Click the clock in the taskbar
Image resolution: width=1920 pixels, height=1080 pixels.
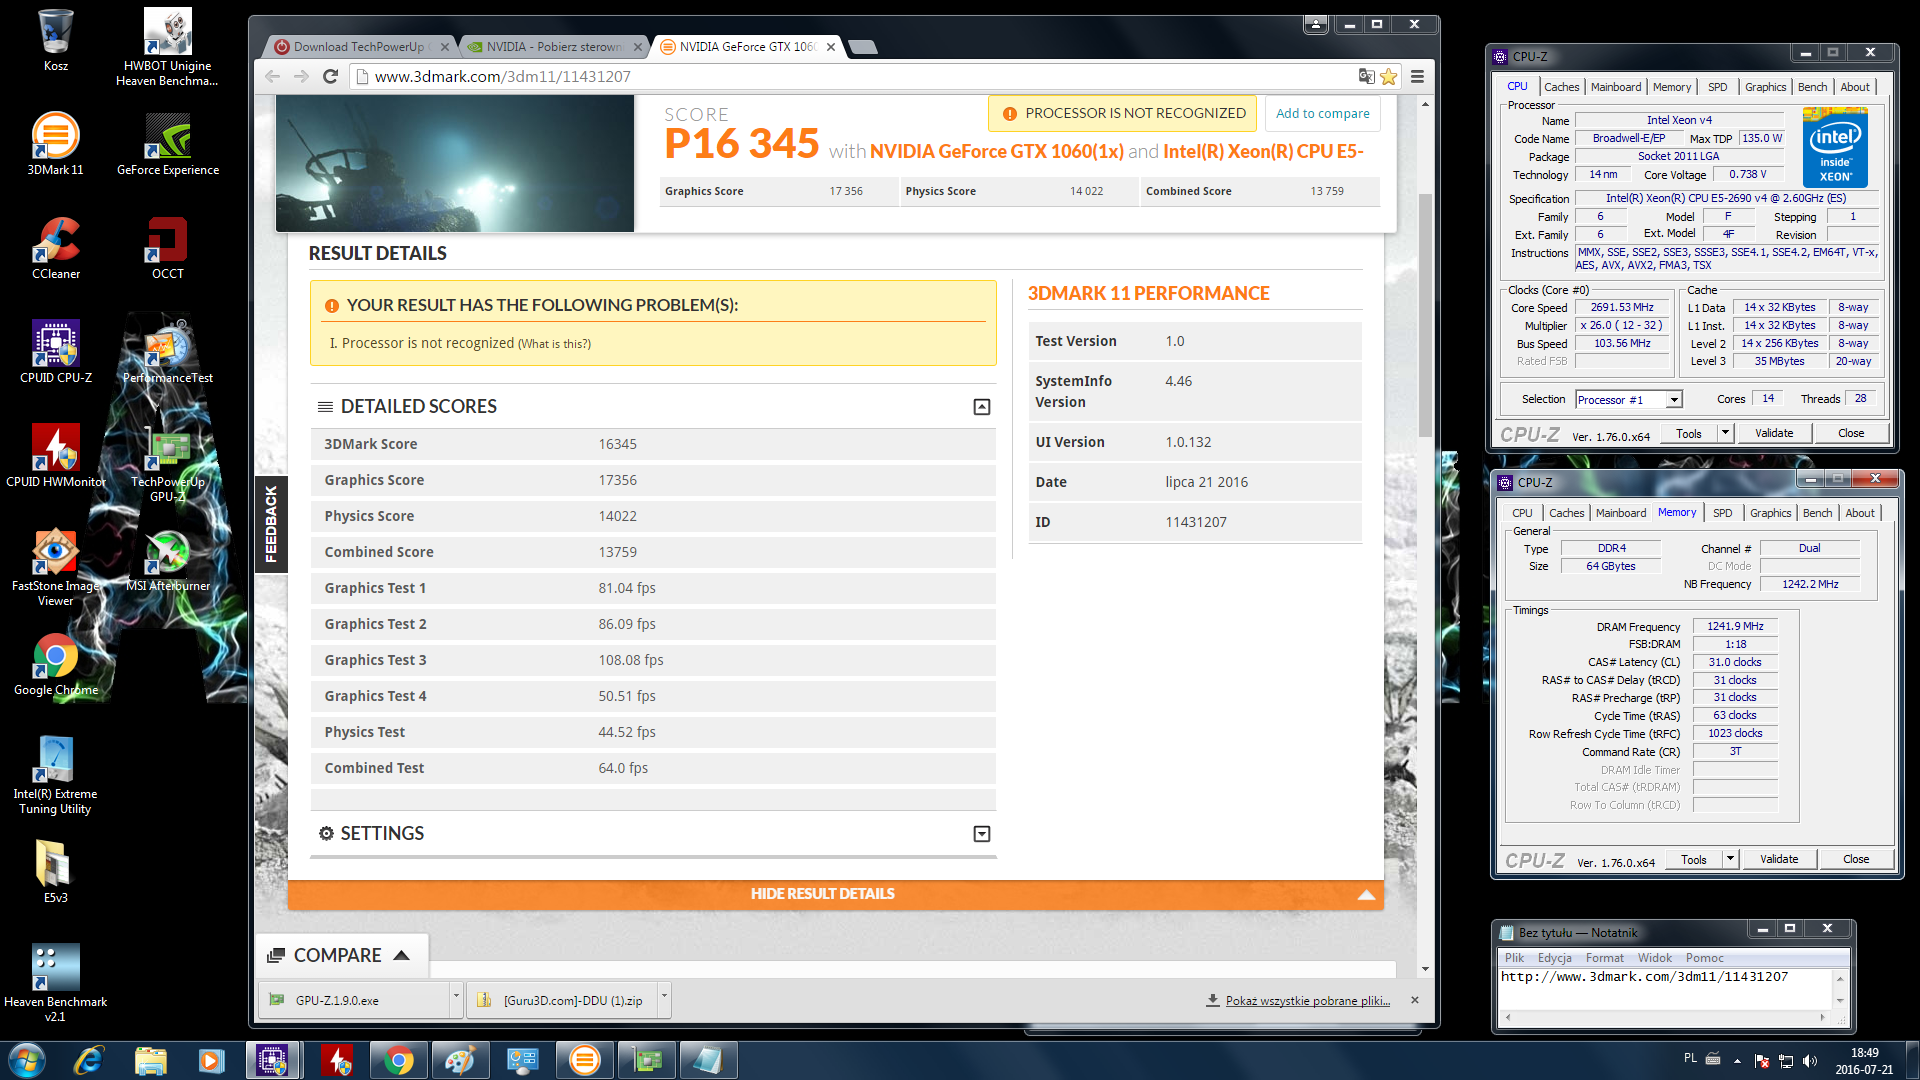[x=1863, y=1061]
